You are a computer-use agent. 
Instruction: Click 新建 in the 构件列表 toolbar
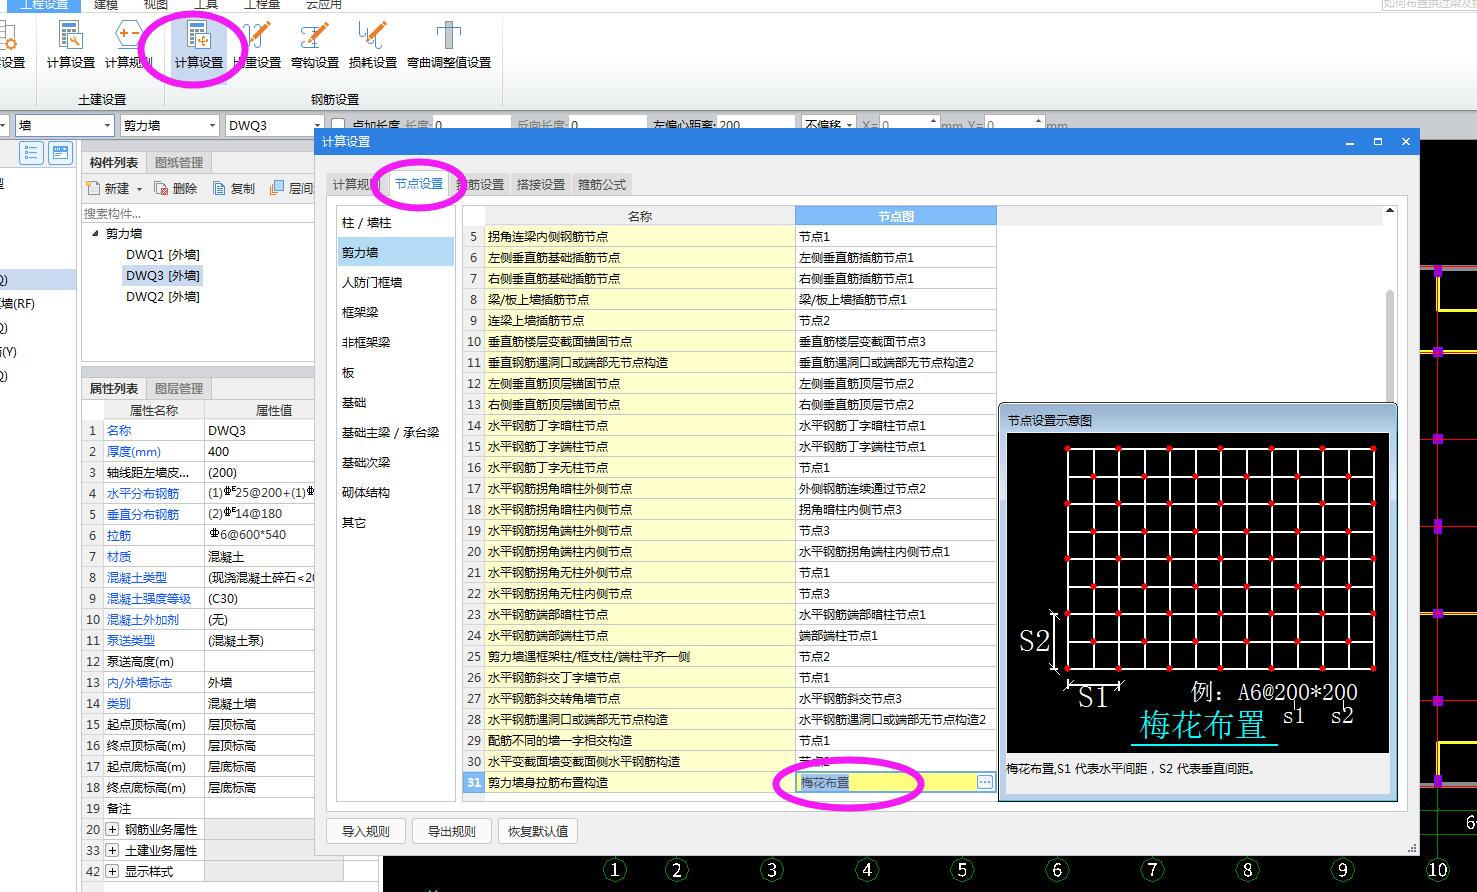click(x=109, y=188)
